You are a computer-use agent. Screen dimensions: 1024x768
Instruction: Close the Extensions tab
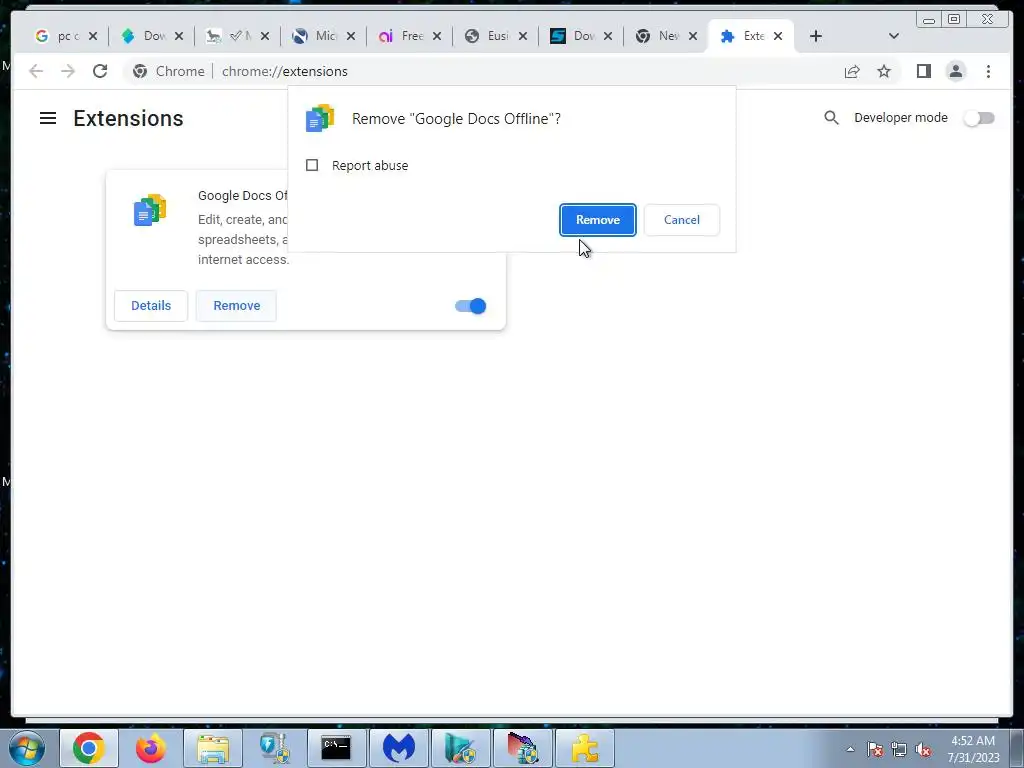pyautogui.click(x=778, y=36)
